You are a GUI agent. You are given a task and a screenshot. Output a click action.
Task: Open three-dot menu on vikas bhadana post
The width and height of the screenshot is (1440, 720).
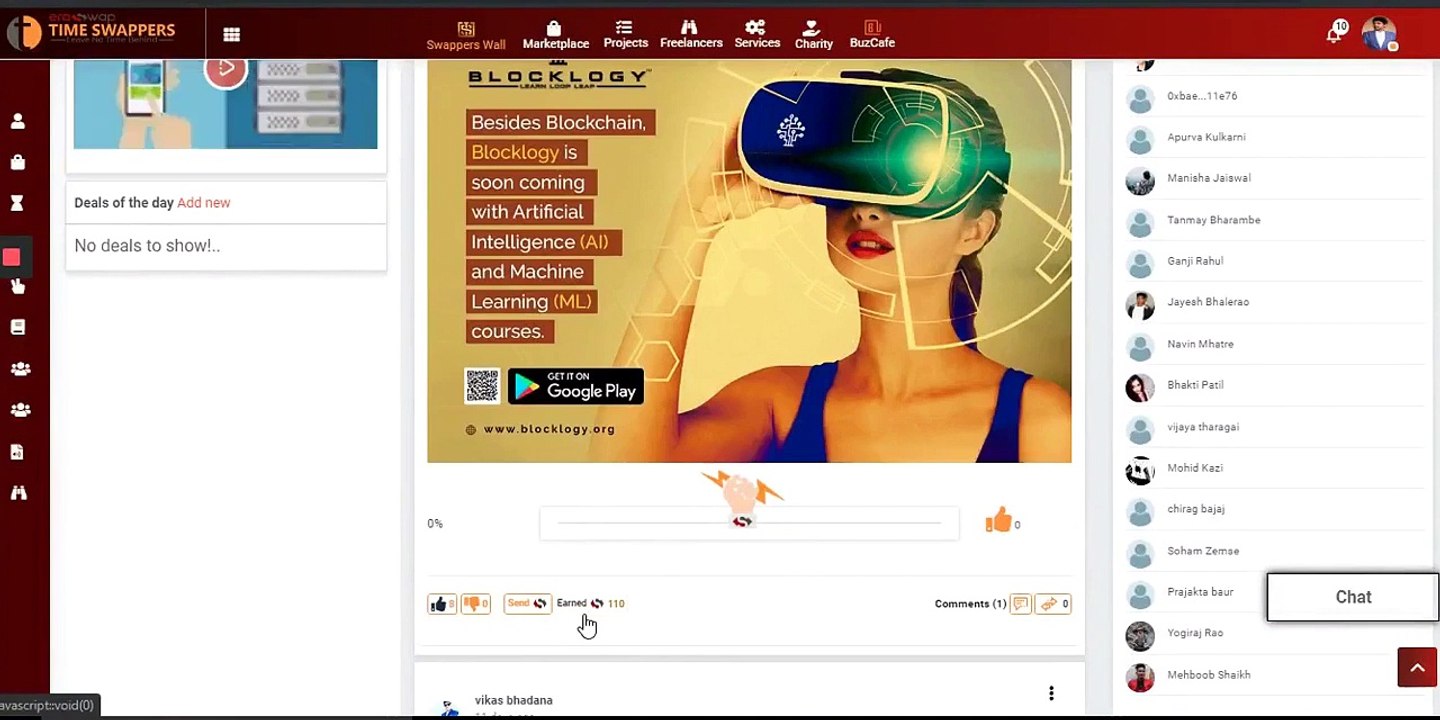click(1051, 693)
